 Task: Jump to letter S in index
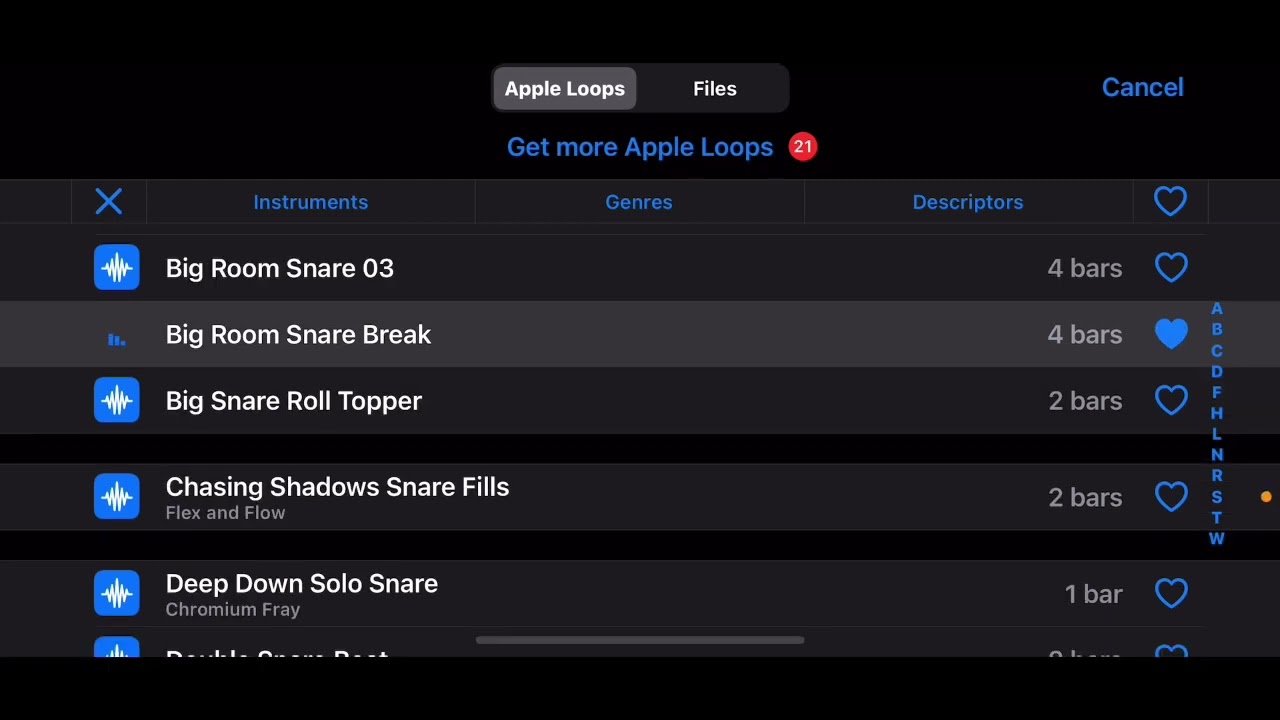1217,497
